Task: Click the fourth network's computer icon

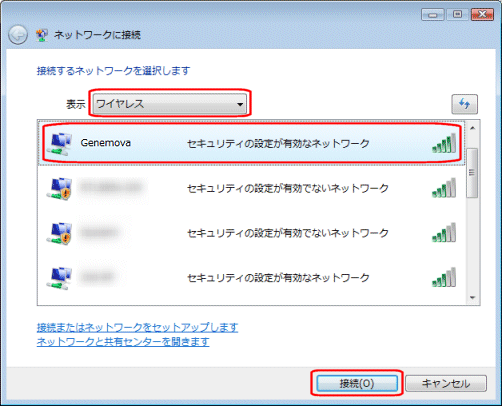Action: coord(60,278)
